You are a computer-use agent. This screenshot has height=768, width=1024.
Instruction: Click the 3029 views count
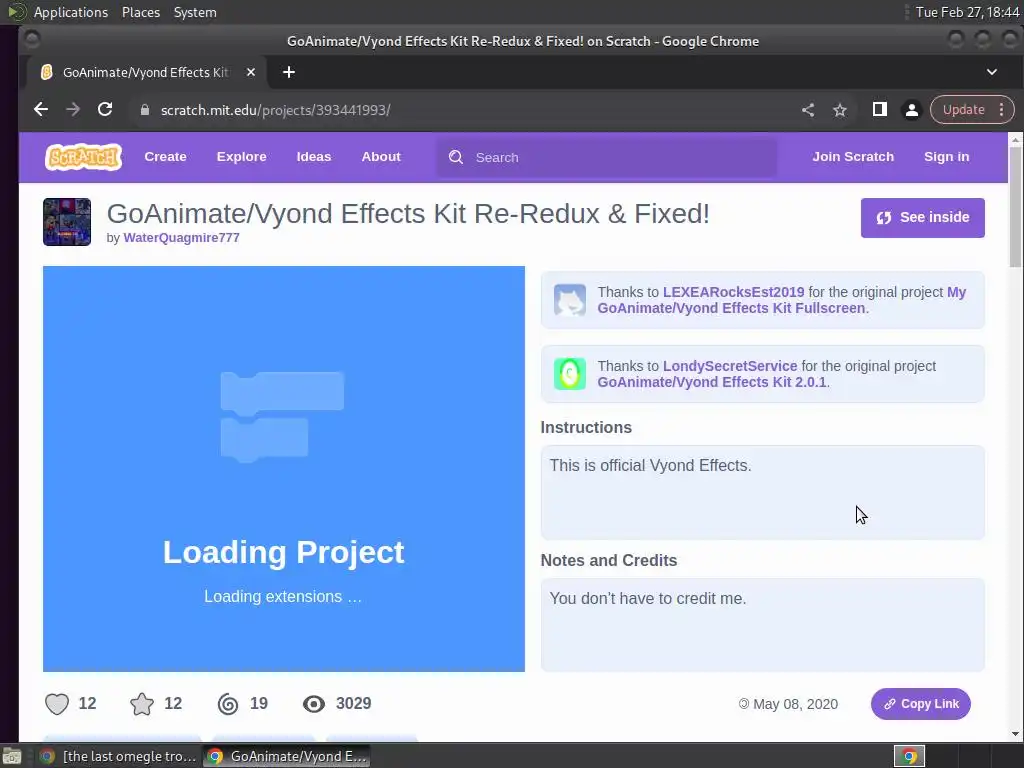coord(353,703)
